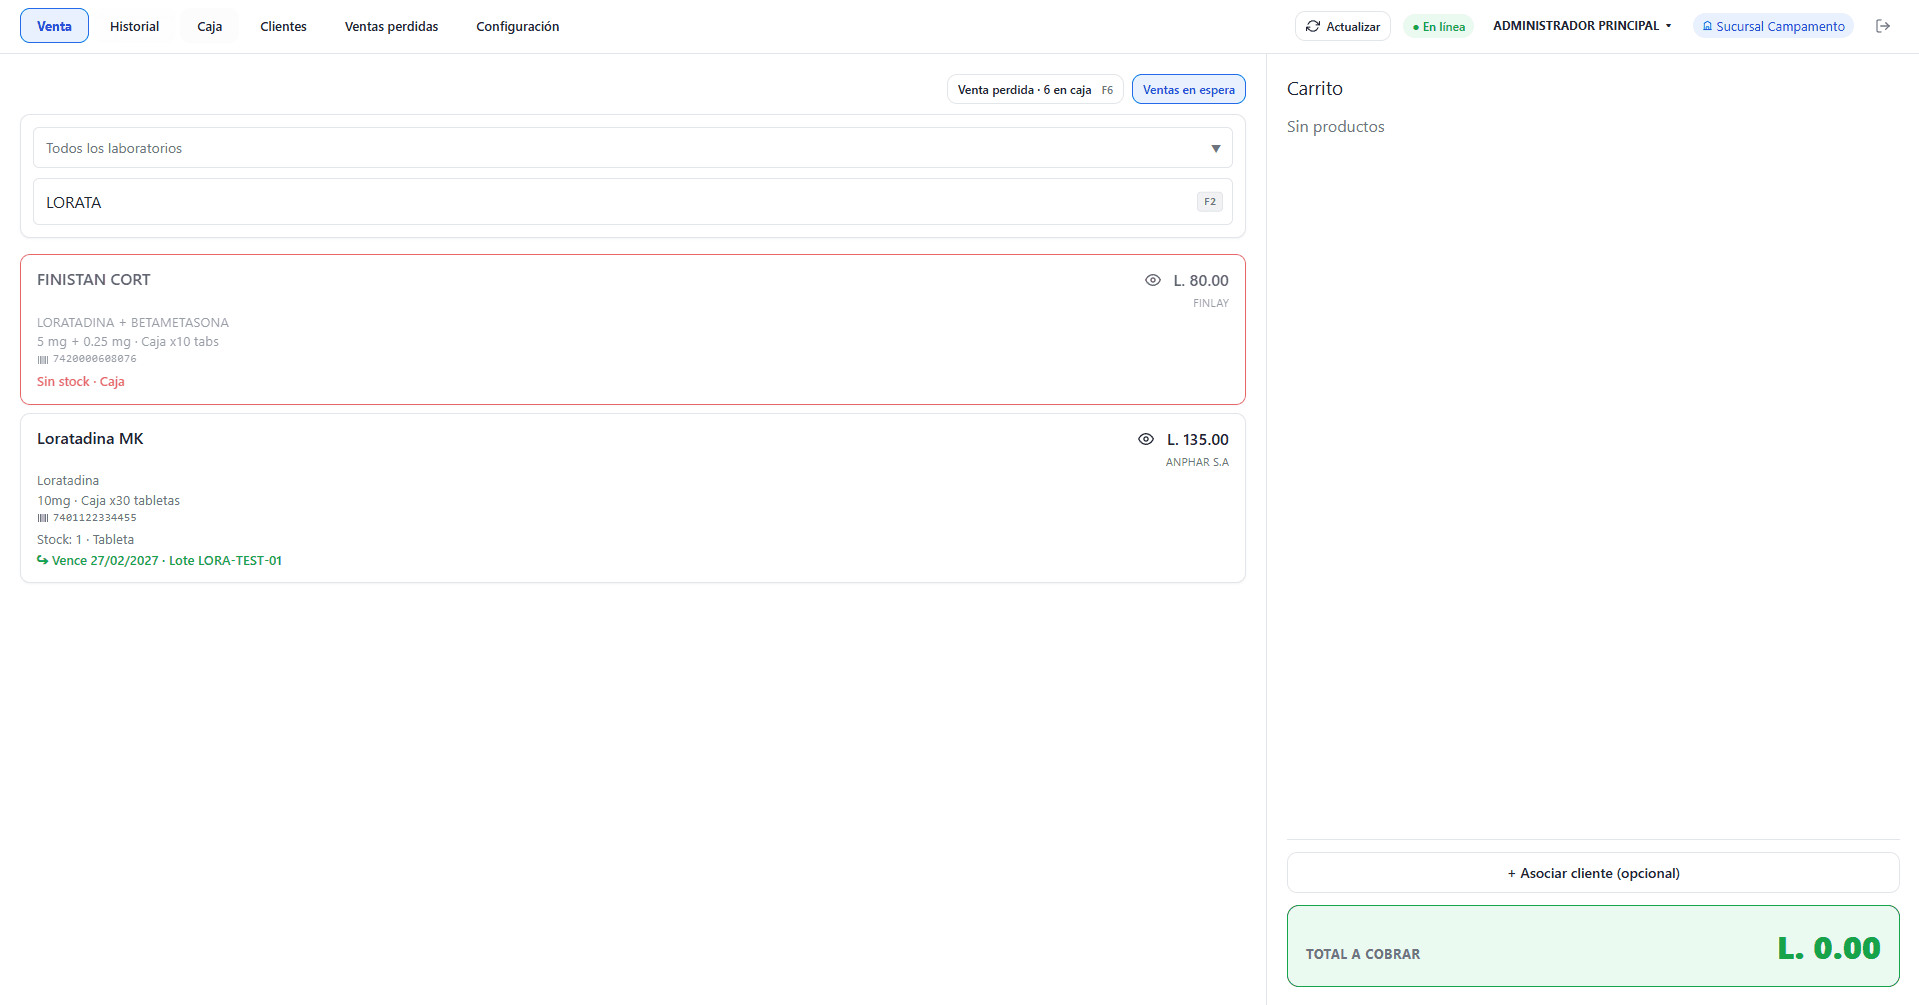Click the Vence 27/02/2027 lot text
This screenshot has height=1005, width=1919.
click(x=167, y=561)
